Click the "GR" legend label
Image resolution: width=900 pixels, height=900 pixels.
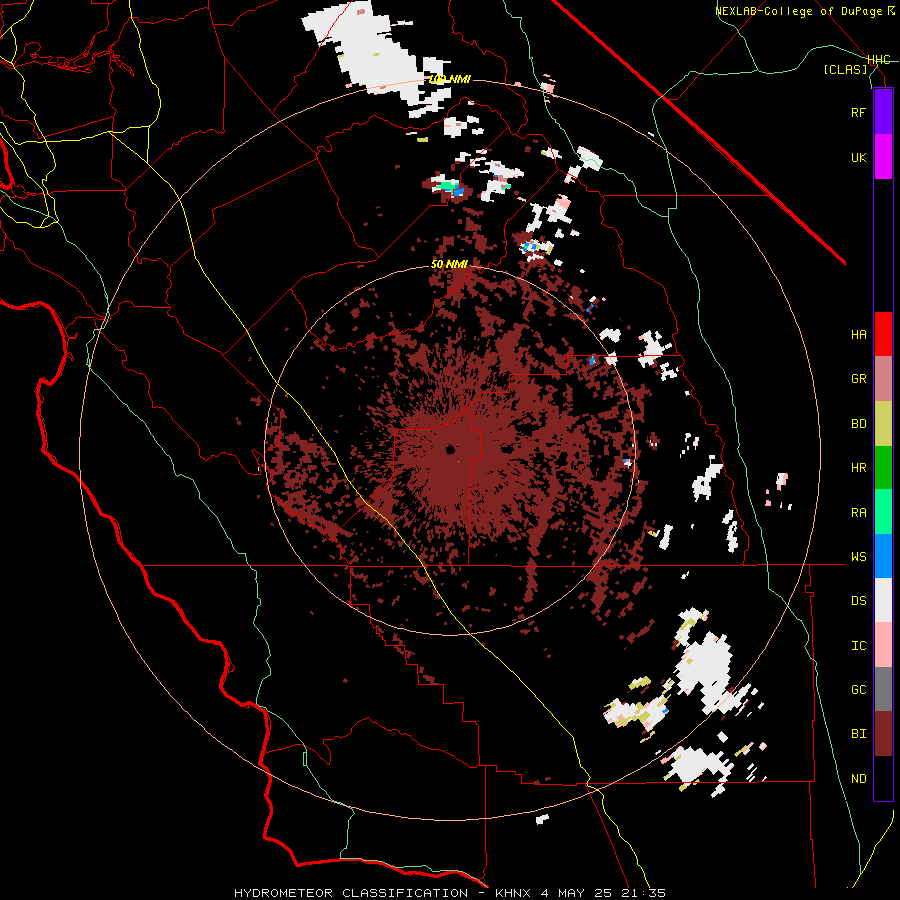[858, 379]
